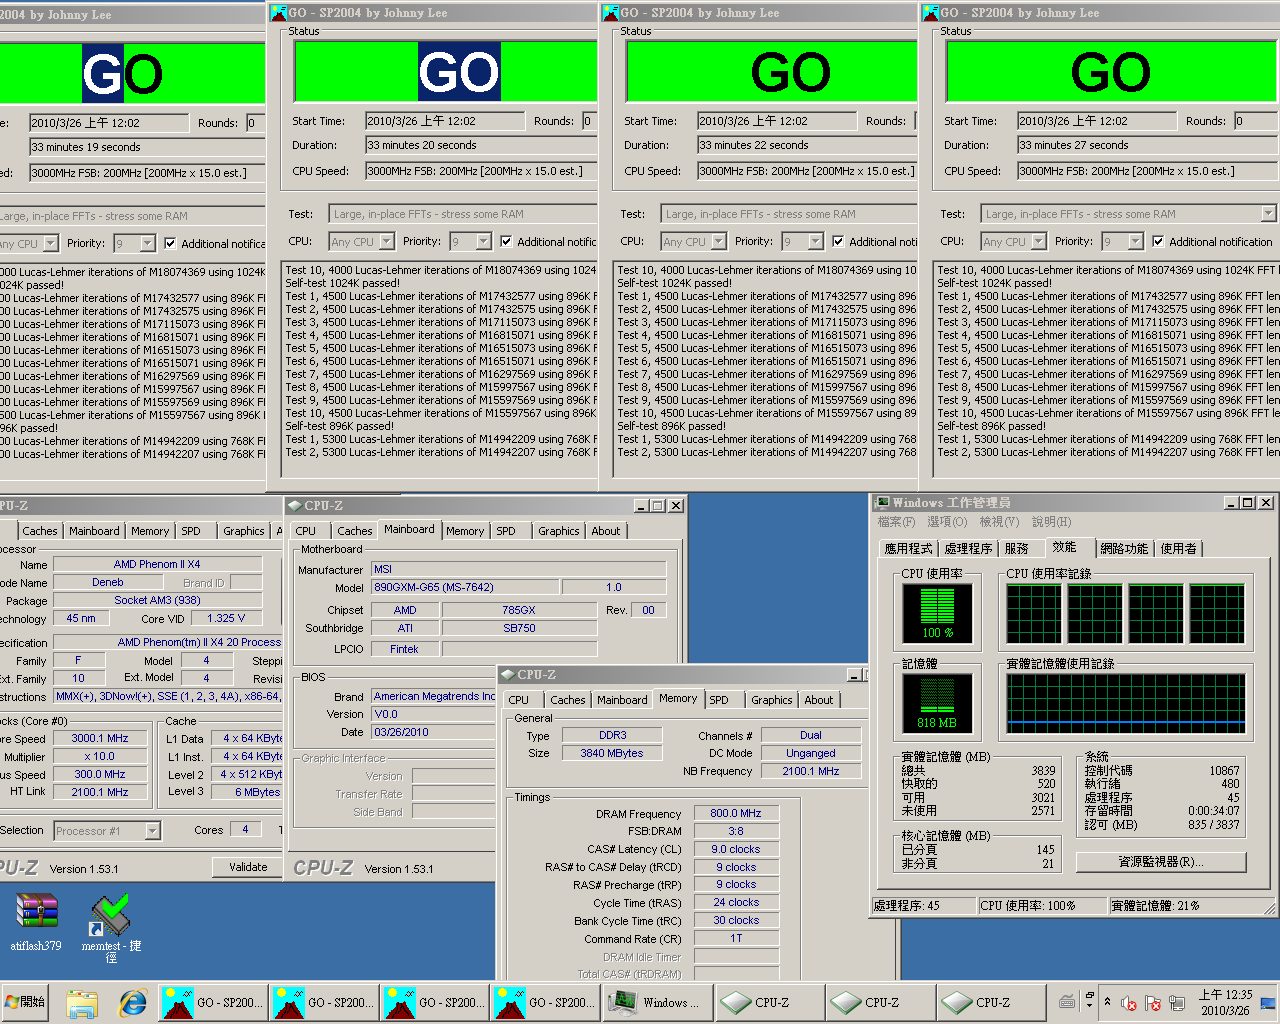Click the keyboard input method icon in taskbar
This screenshot has height=1024, width=1280.
coord(1067,1001)
